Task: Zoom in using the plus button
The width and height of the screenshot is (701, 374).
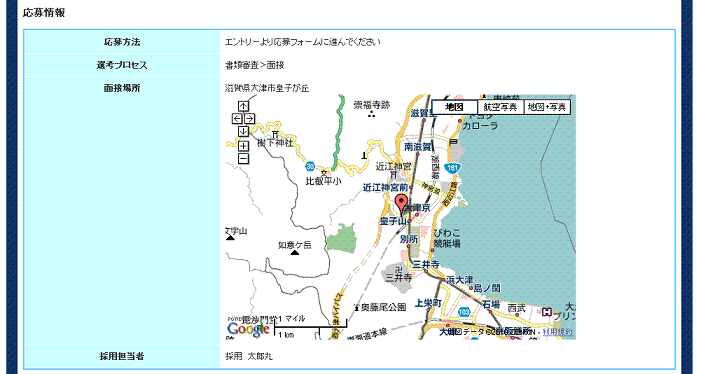Action: coord(243,146)
